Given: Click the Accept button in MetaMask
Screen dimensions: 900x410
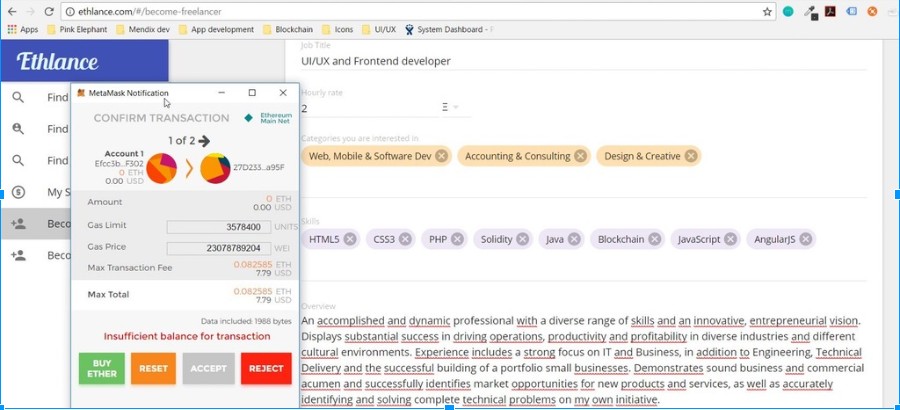Looking at the screenshot, I should click(x=208, y=368).
